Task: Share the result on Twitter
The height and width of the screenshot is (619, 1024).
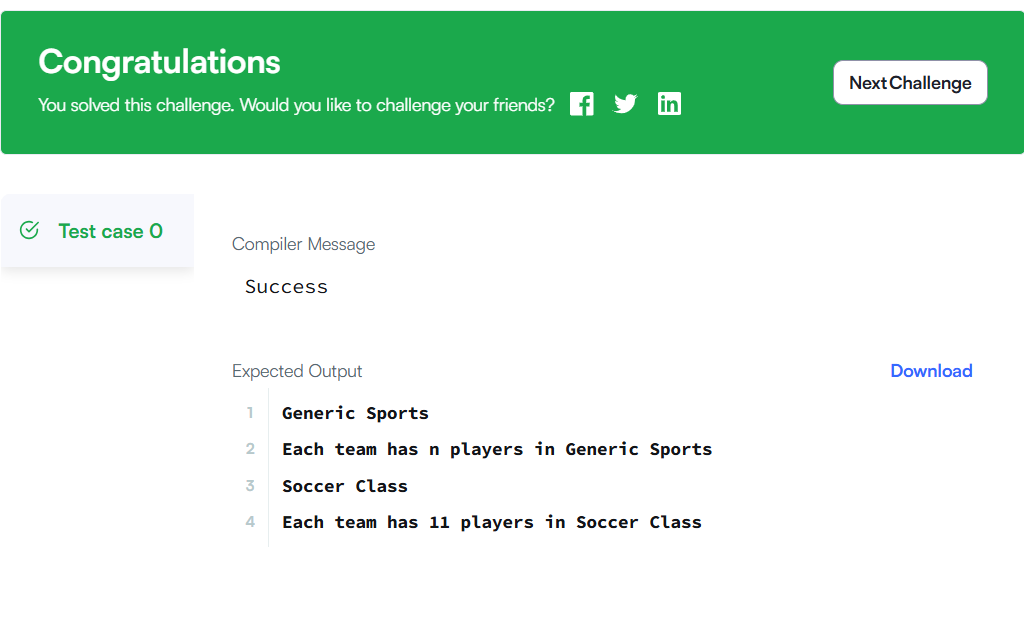Action: click(625, 104)
